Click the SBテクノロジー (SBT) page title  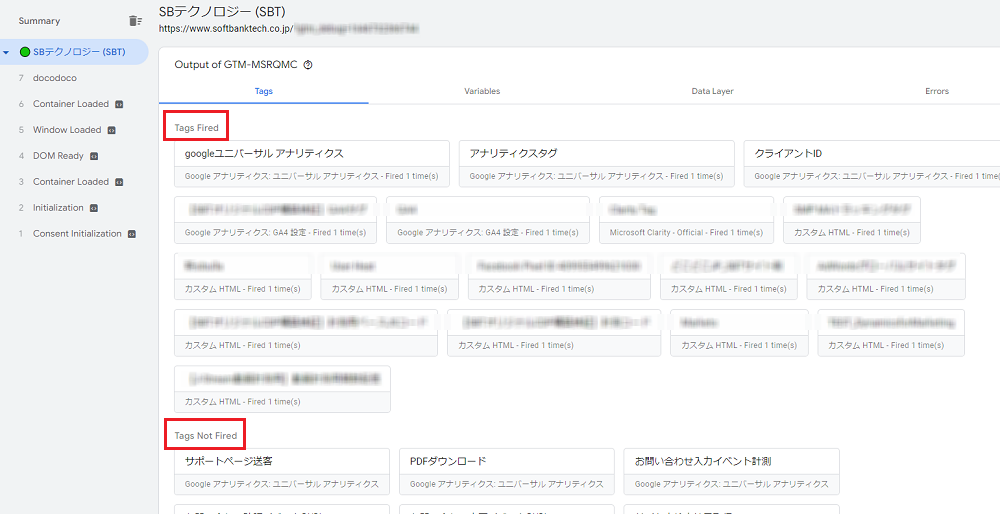click(x=222, y=10)
